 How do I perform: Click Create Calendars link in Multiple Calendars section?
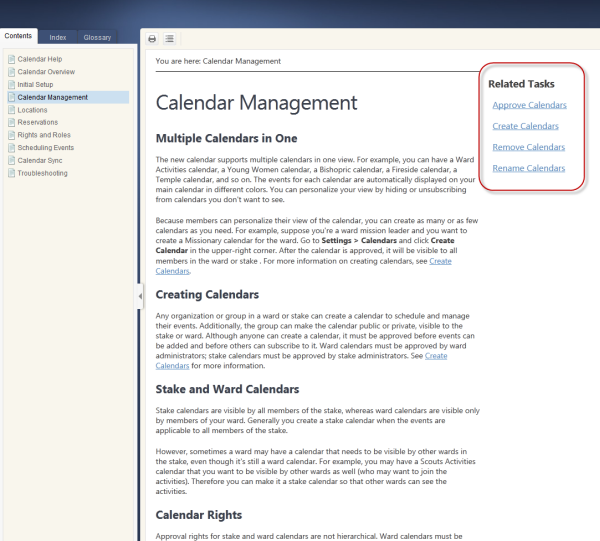click(x=440, y=261)
